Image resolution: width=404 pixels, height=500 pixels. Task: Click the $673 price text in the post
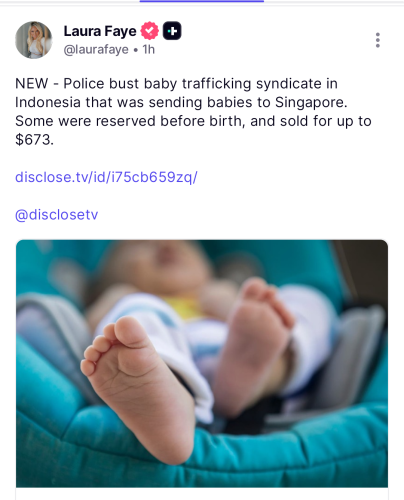34,140
